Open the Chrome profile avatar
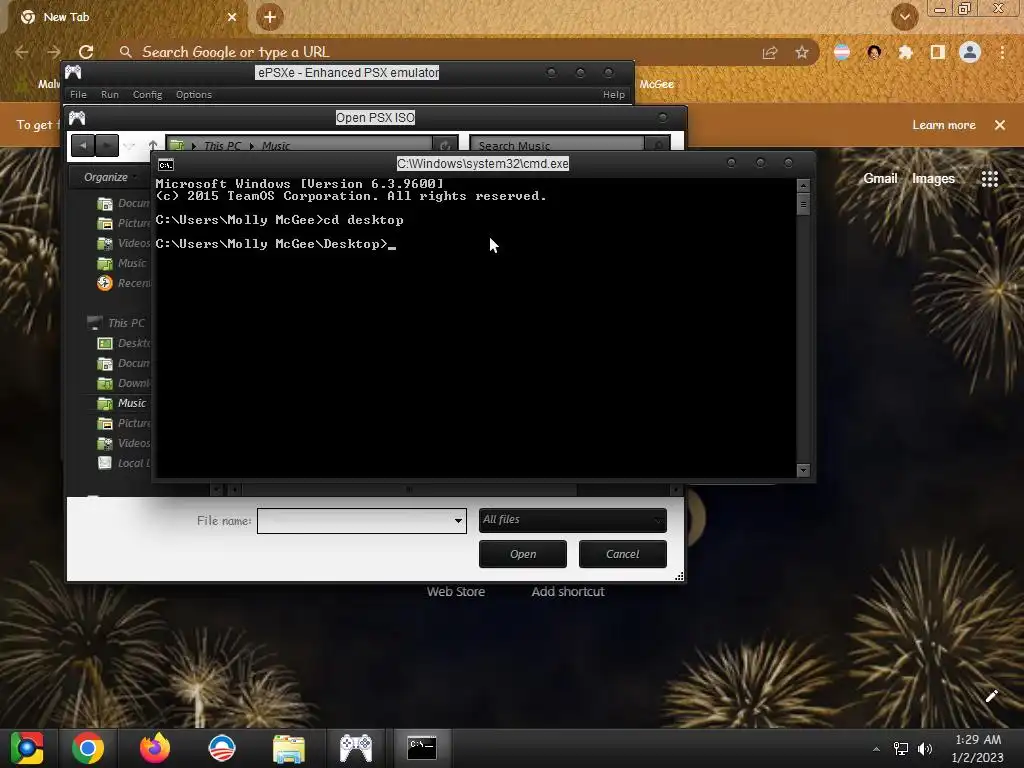The width and height of the screenshot is (1024, 768). (970, 52)
